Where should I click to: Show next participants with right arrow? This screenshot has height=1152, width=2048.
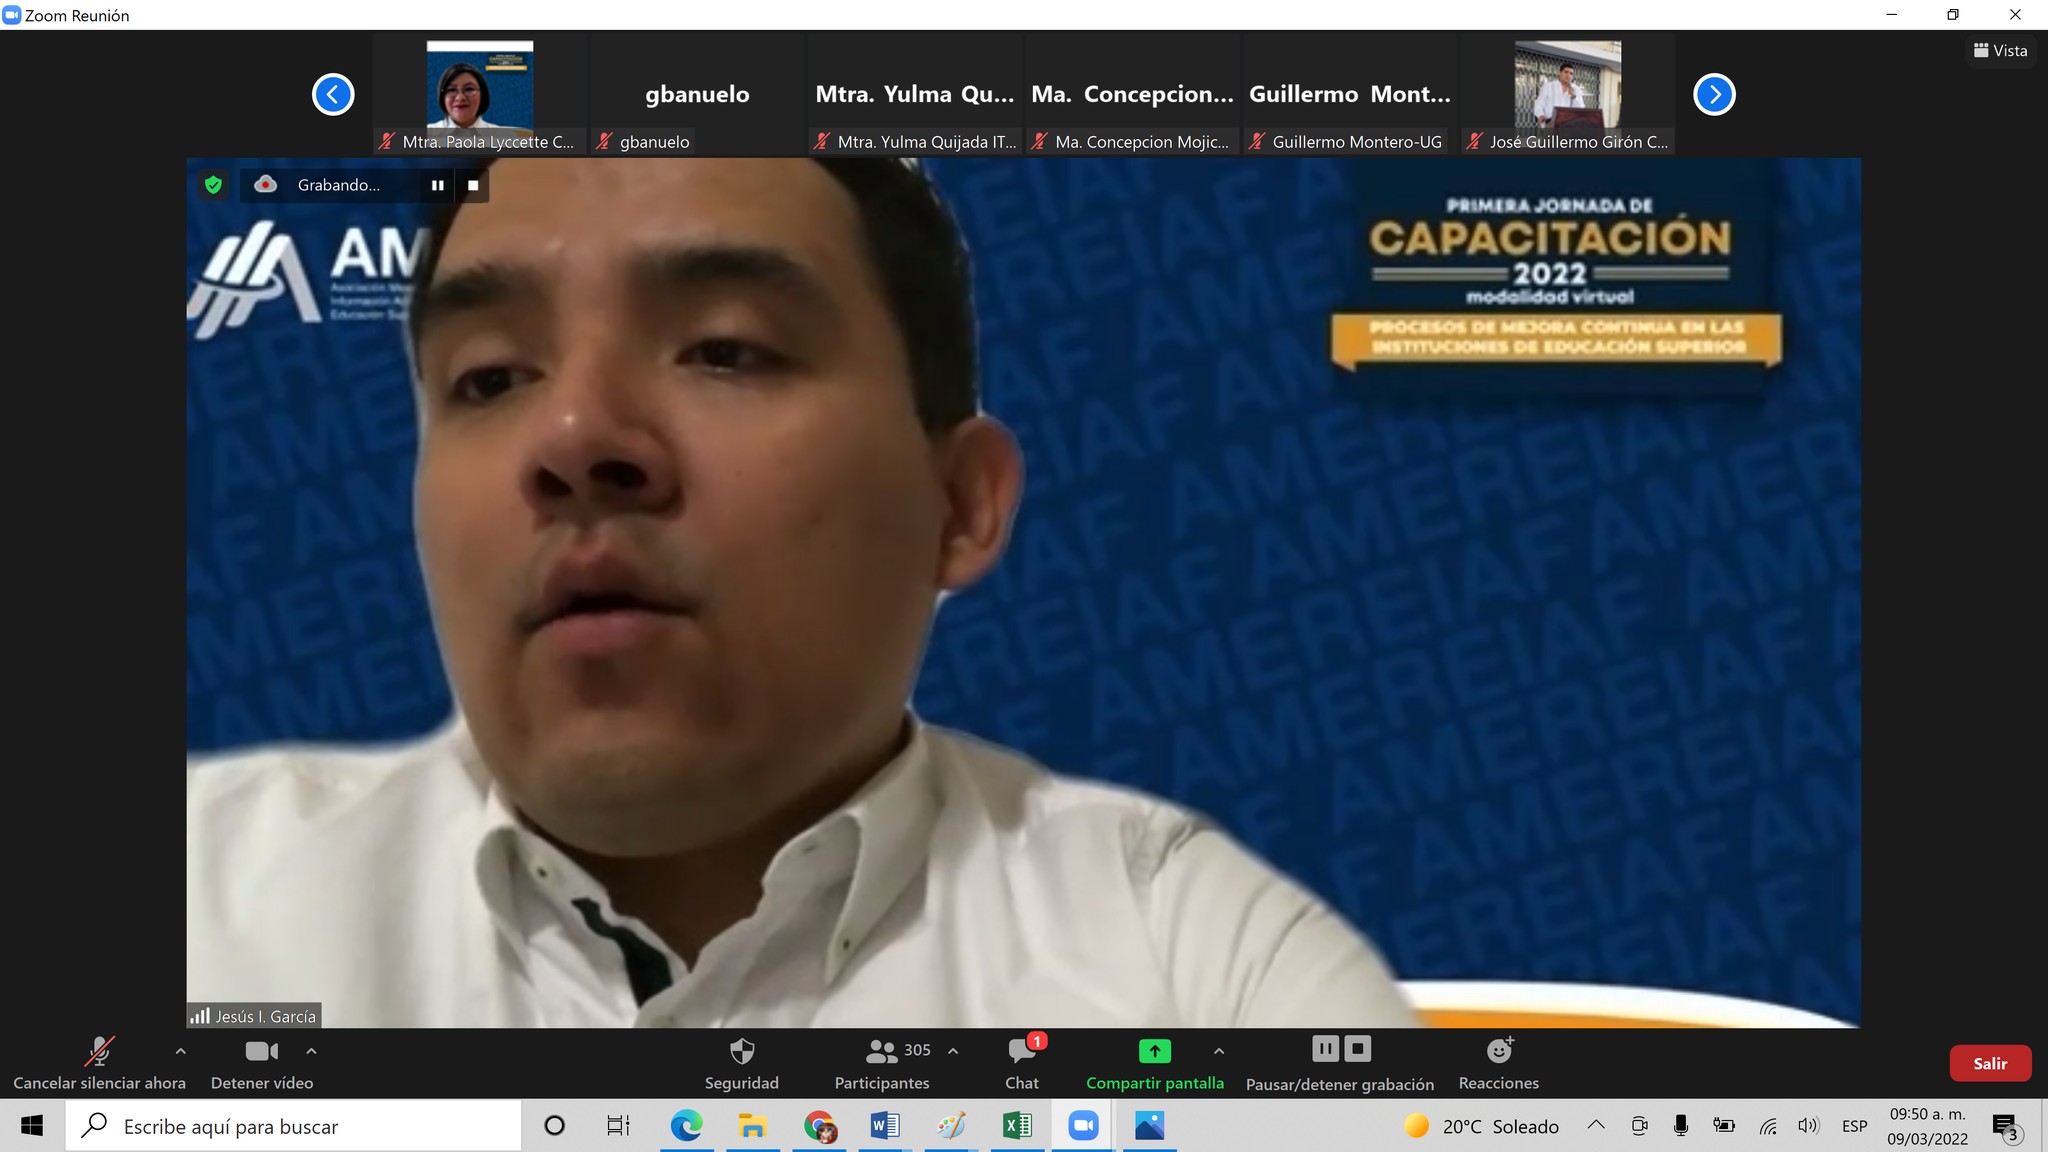[1714, 95]
